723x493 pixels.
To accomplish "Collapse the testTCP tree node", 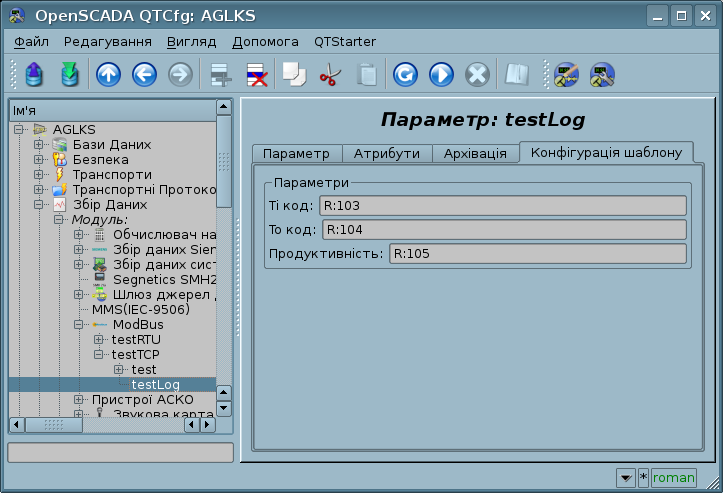I will (99, 354).
